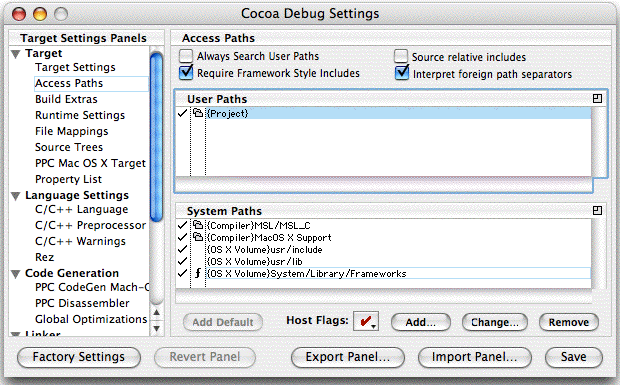Open Build Extras panel
Image resolution: width=620 pixels, height=385 pixels.
(66, 99)
